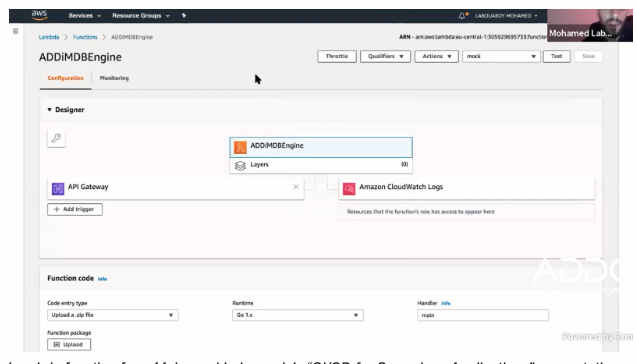Select Amazon CloudWatch Logs resource
Screen dimensions: 637x364
click(467, 188)
